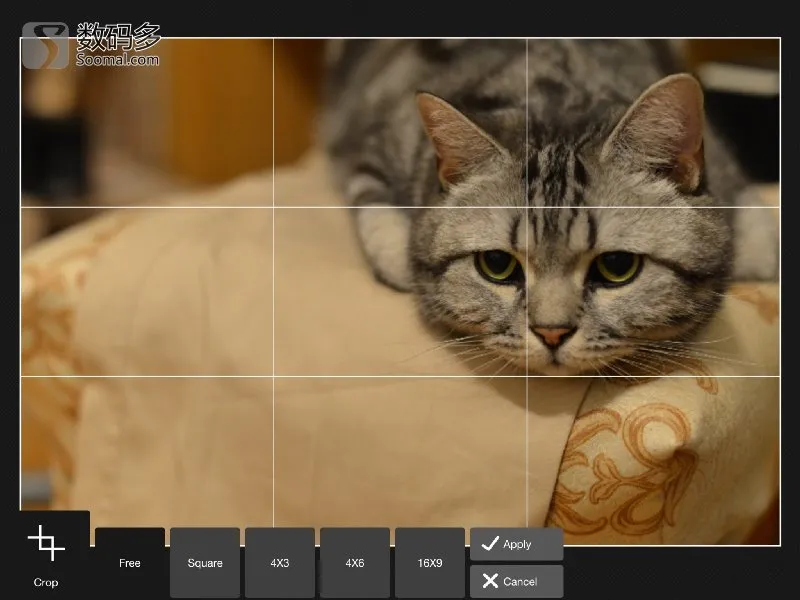Set crop ratio to 4X6
This screenshot has width=800, height=600.
[355, 563]
